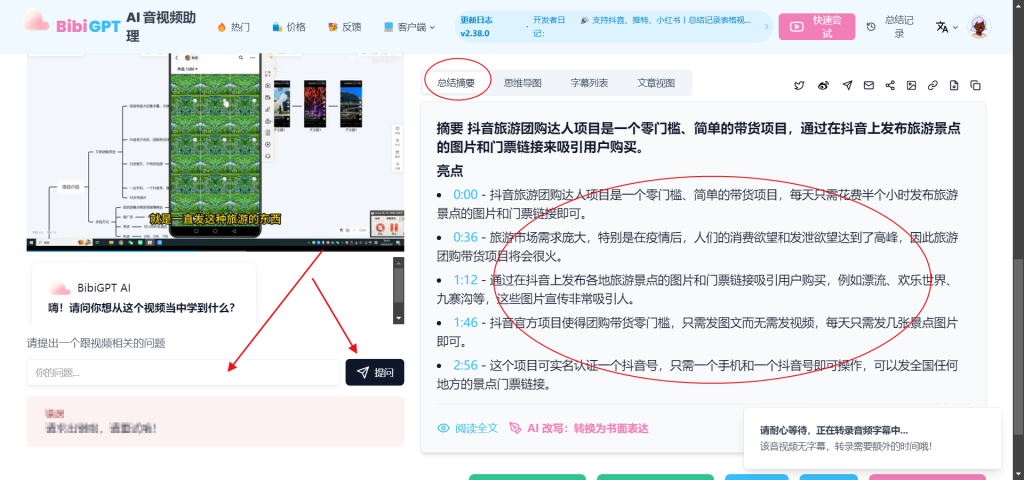The height and width of the screenshot is (480, 1024).
Task: Click the share nodes icon
Action: 889,86
